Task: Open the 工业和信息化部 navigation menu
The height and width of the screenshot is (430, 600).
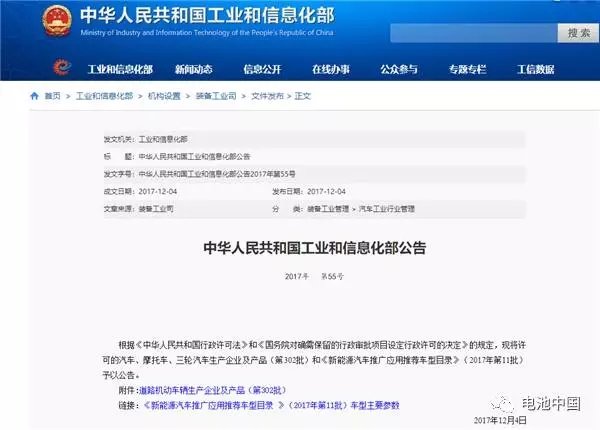Action: (120, 69)
